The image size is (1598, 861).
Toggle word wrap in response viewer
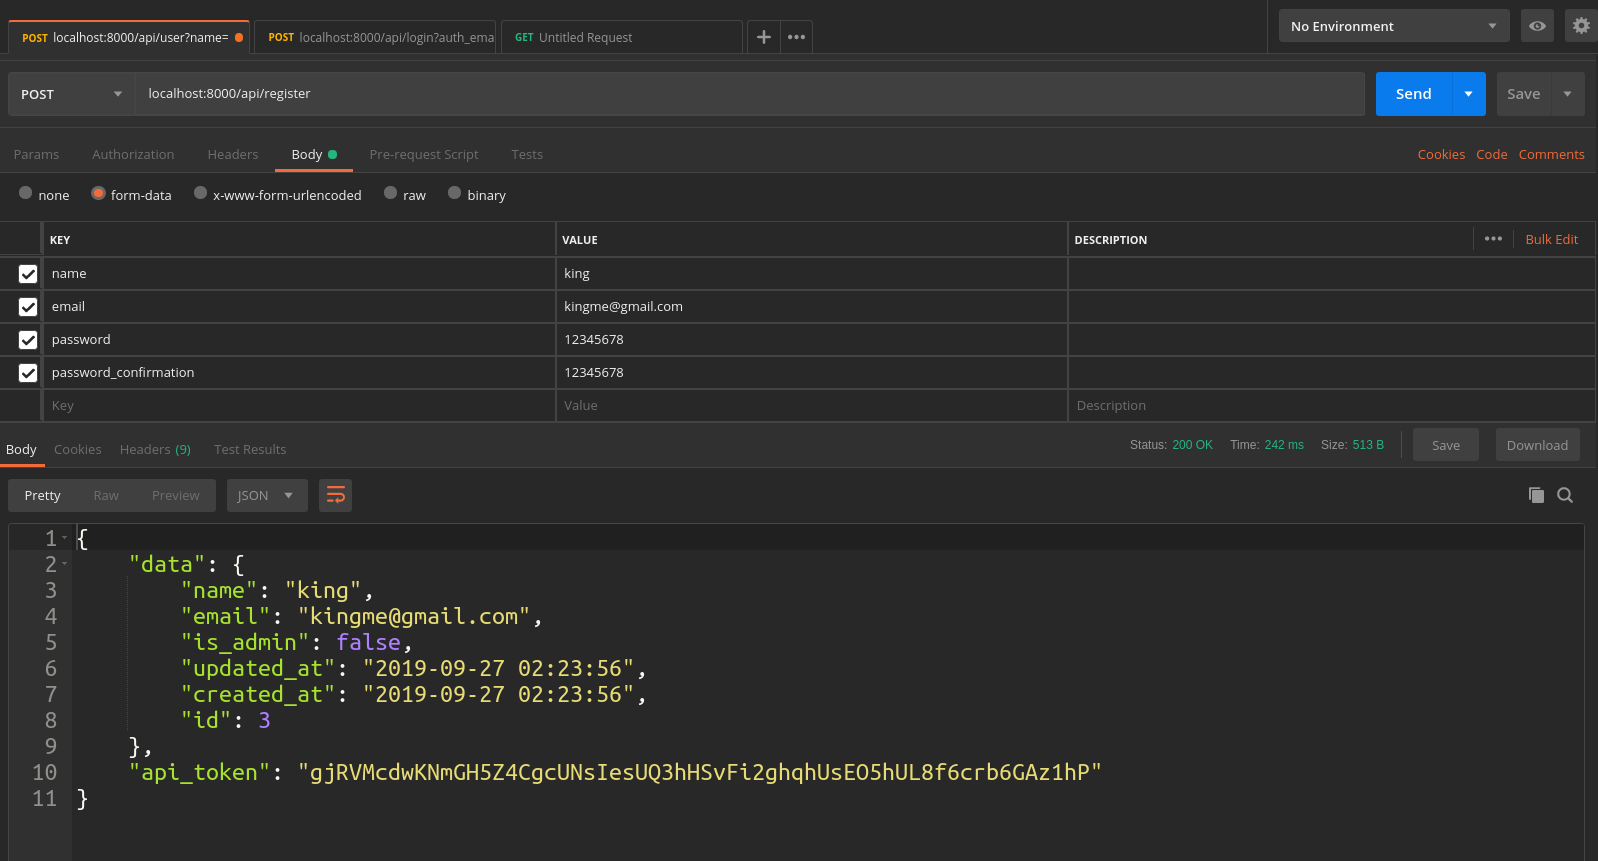[x=336, y=495]
